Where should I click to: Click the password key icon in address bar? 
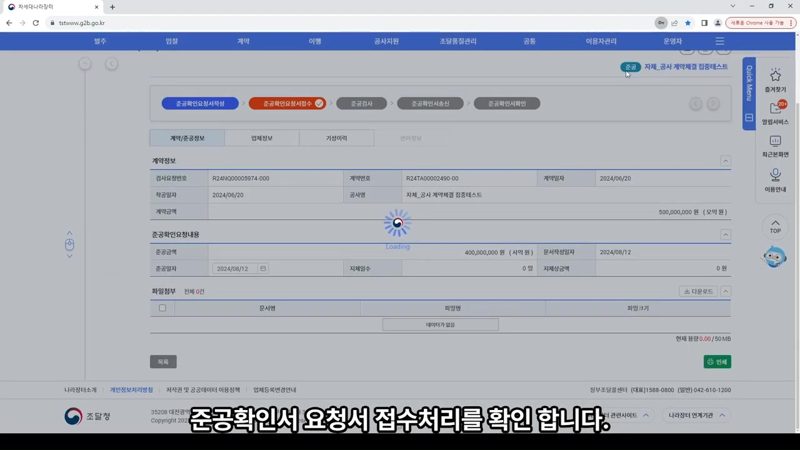tap(661, 23)
